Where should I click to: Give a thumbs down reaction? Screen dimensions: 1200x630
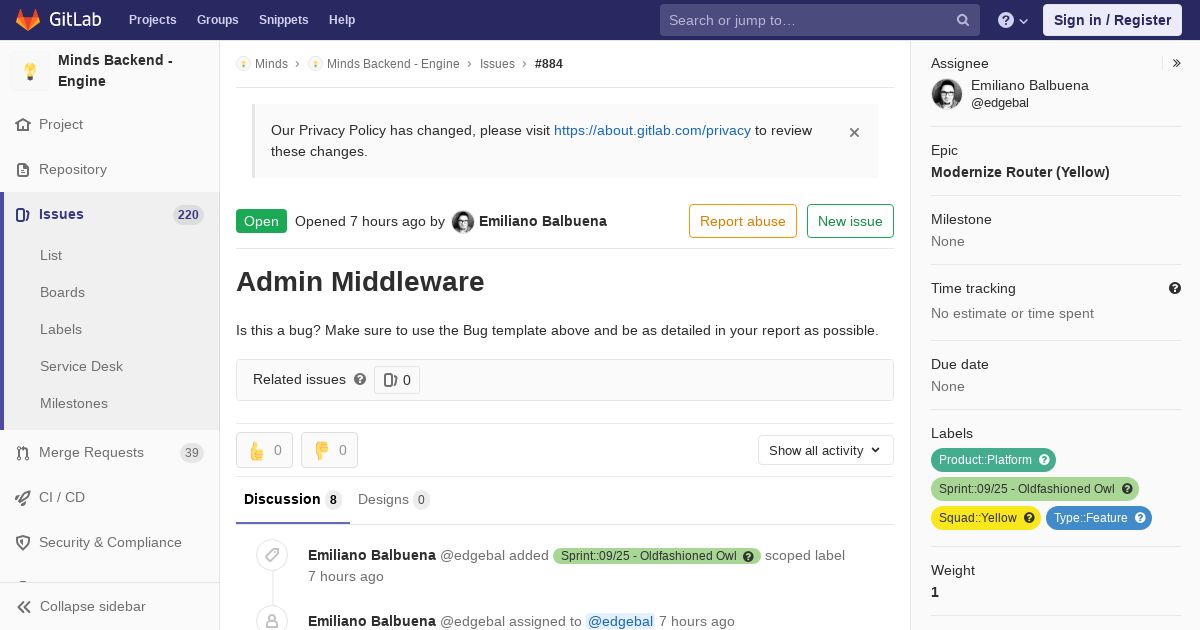pyautogui.click(x=329, y=450)
